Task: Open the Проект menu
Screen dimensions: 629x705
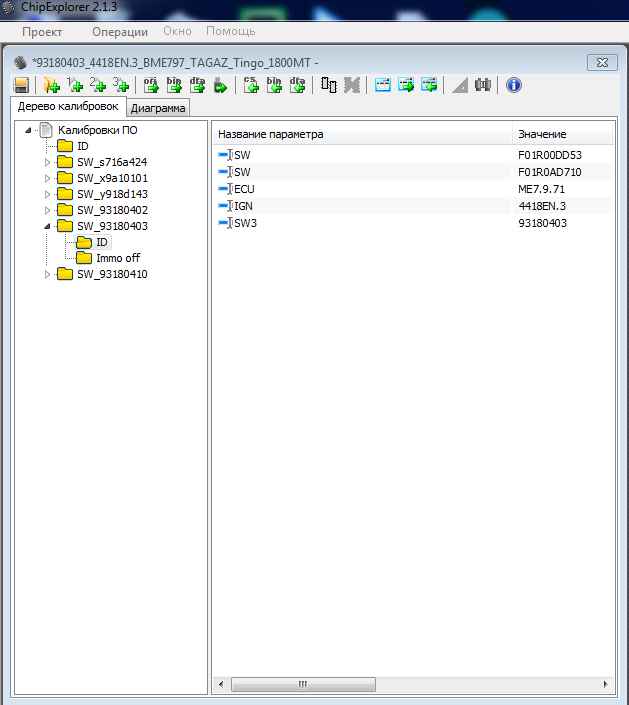Action: click(x=42, y=32)
